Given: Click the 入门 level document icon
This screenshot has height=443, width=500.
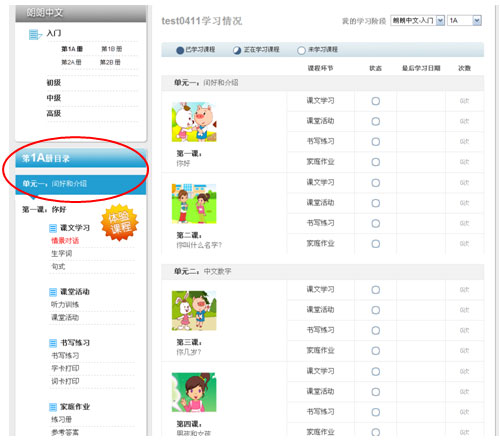Looking at the screenshot, I should coord(35,34).
